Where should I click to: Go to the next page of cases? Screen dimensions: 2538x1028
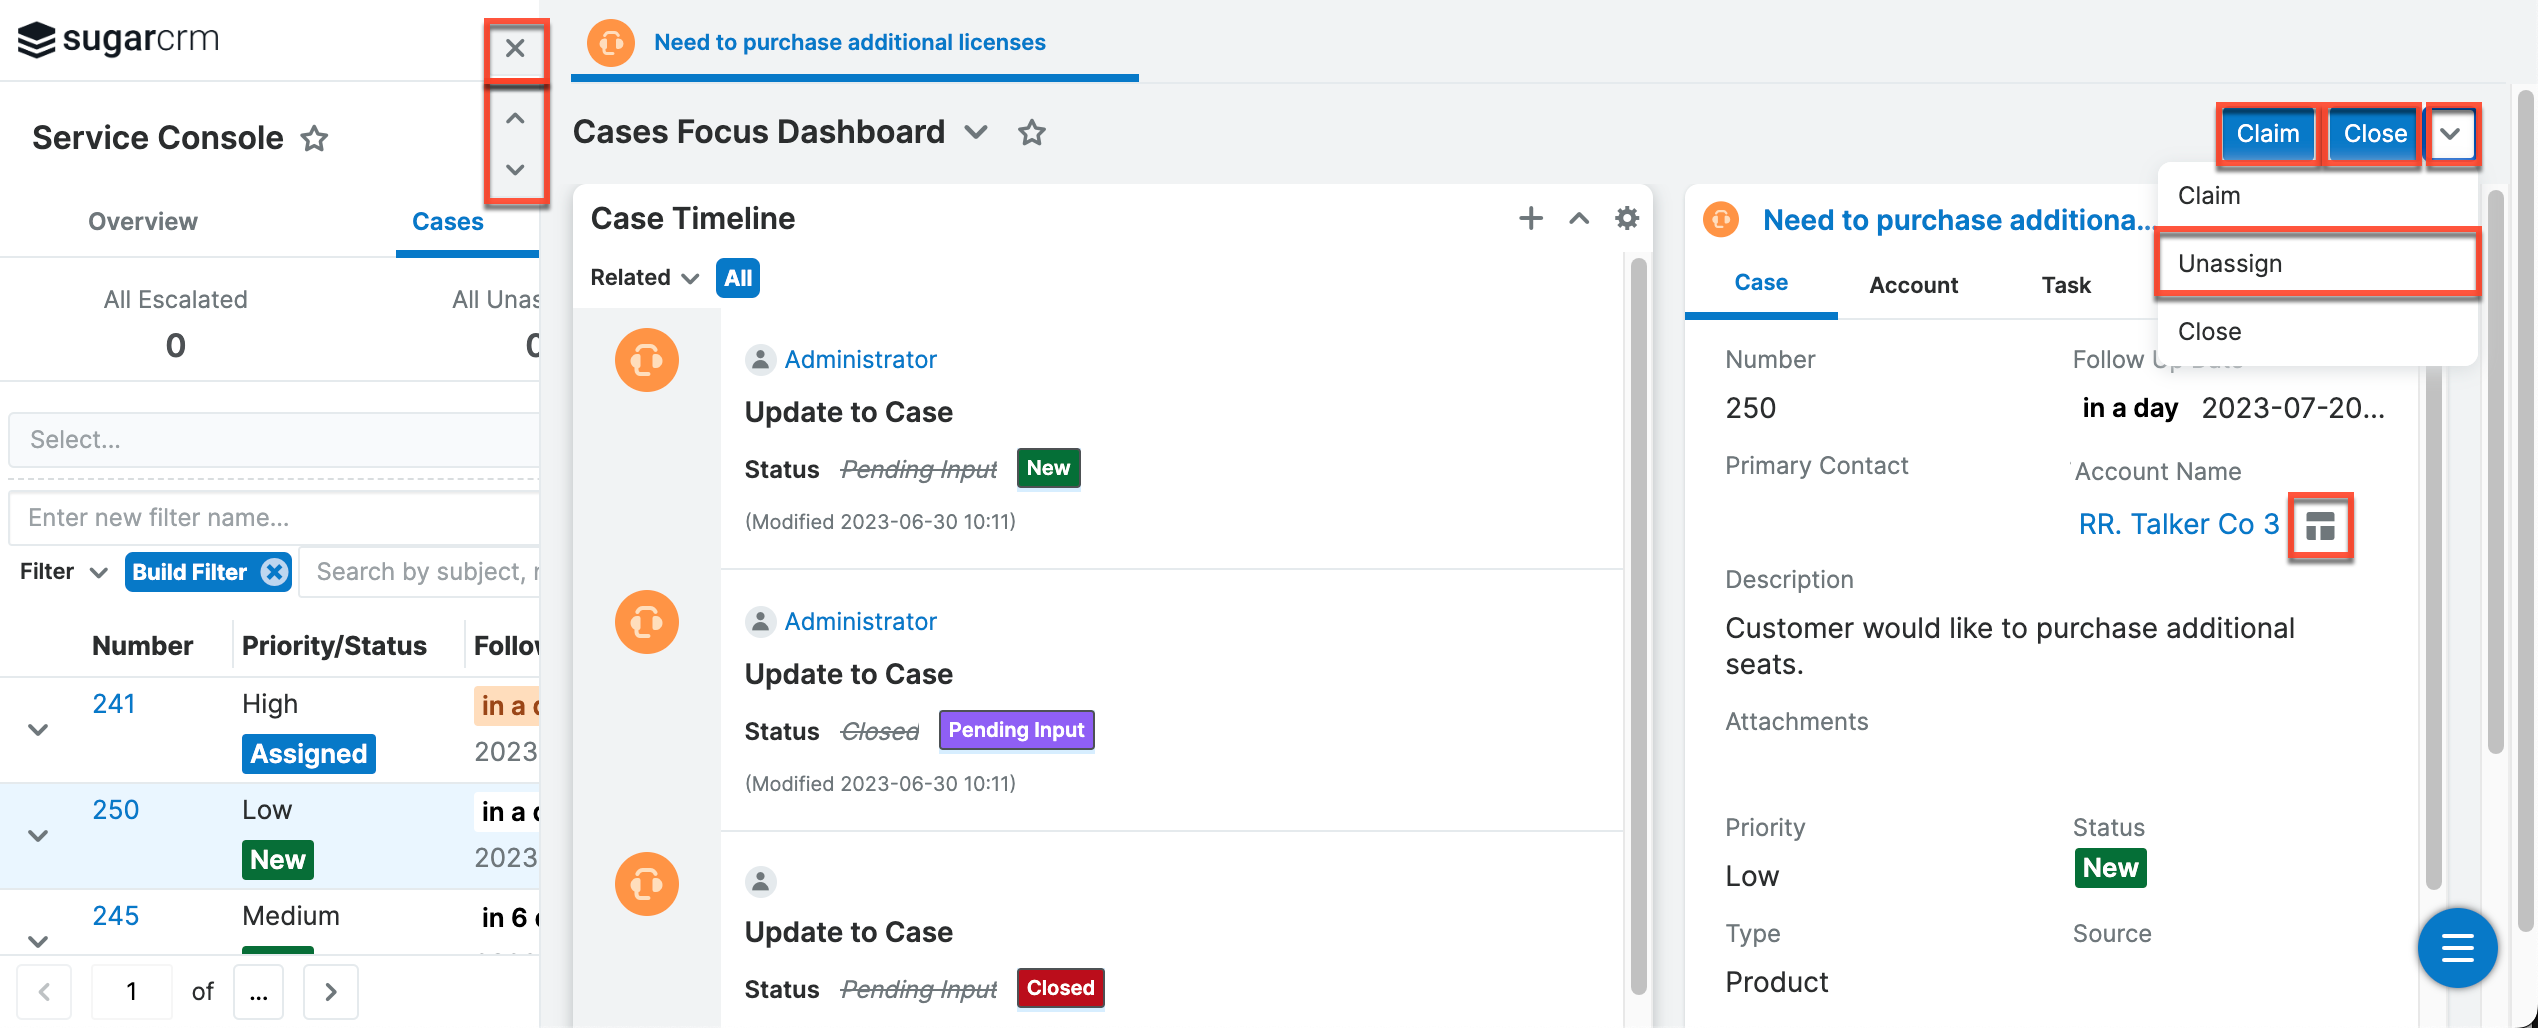point(330,991)
